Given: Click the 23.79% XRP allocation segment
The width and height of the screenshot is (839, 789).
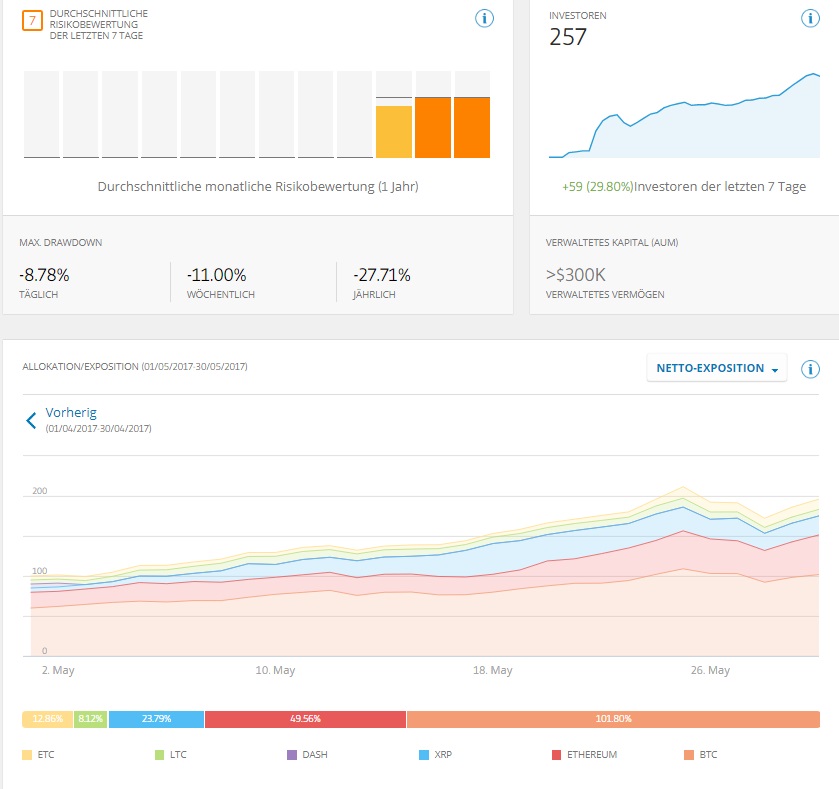Looking at the screenshot, I should (156, 719).
